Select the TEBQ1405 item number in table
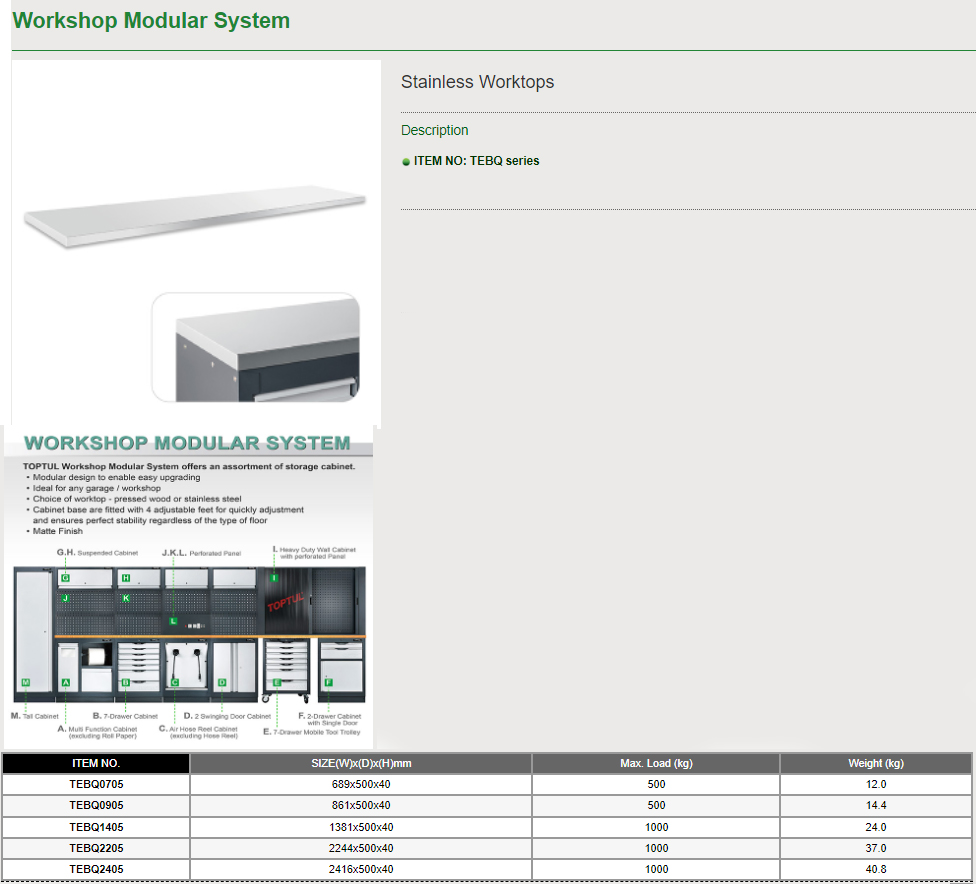This screenshot has height=884, width=976. point(96,827)
